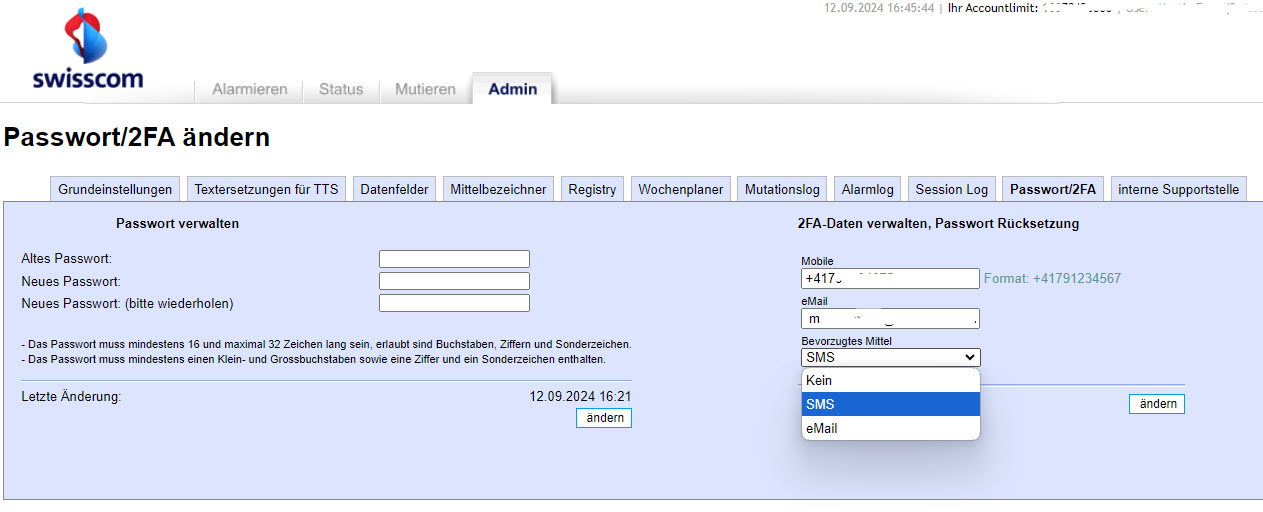Click the 2FA-Daten verwalten section title

[x=938, y=224]
